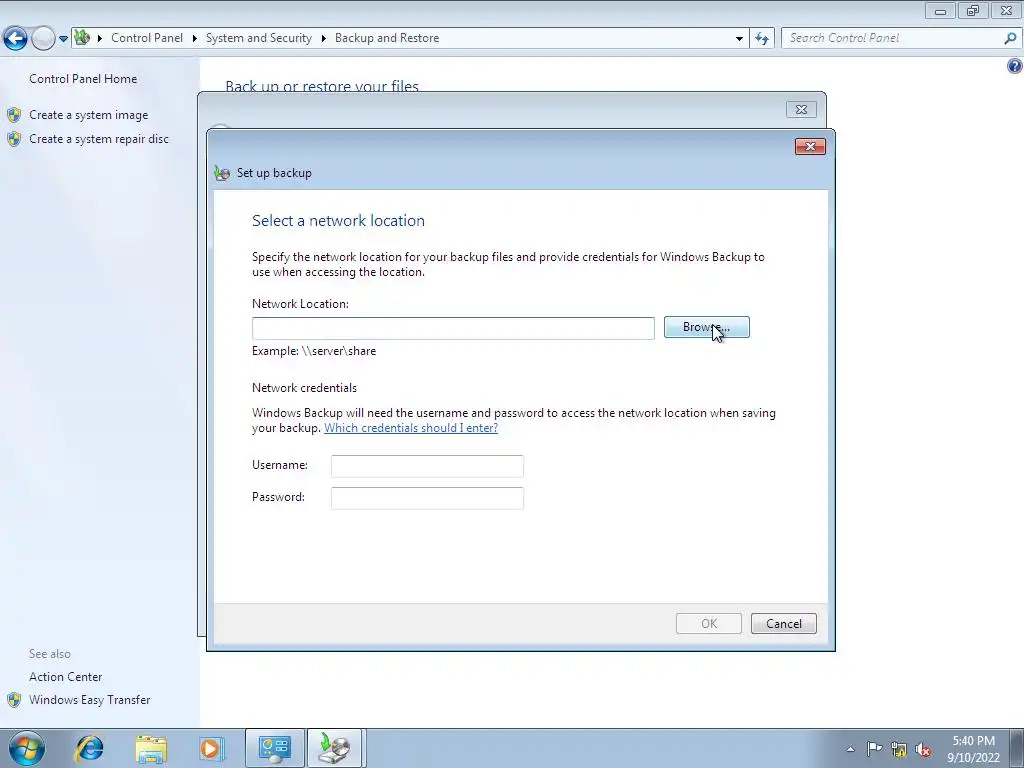
Task: Click the Action Center flag tray icon
Action: tap(874, 749)
